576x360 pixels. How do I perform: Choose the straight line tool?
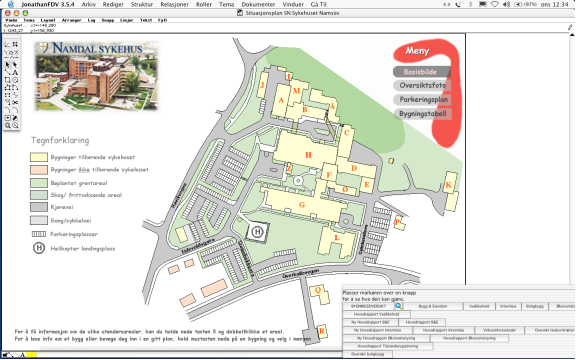tap(7, 72)
